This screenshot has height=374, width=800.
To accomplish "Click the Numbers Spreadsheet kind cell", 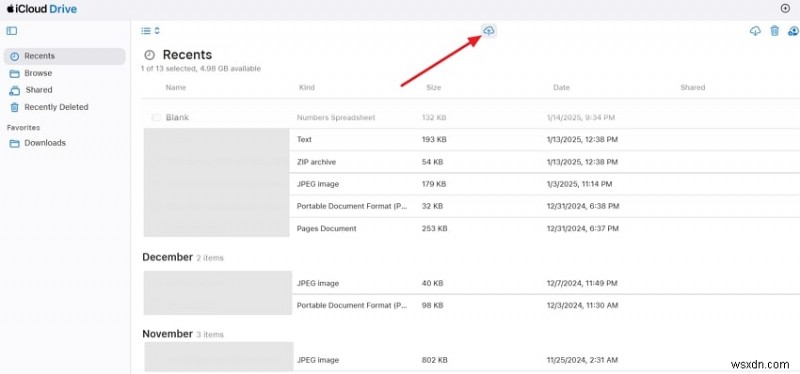I will pyautogui.click(x=336, y=117).
